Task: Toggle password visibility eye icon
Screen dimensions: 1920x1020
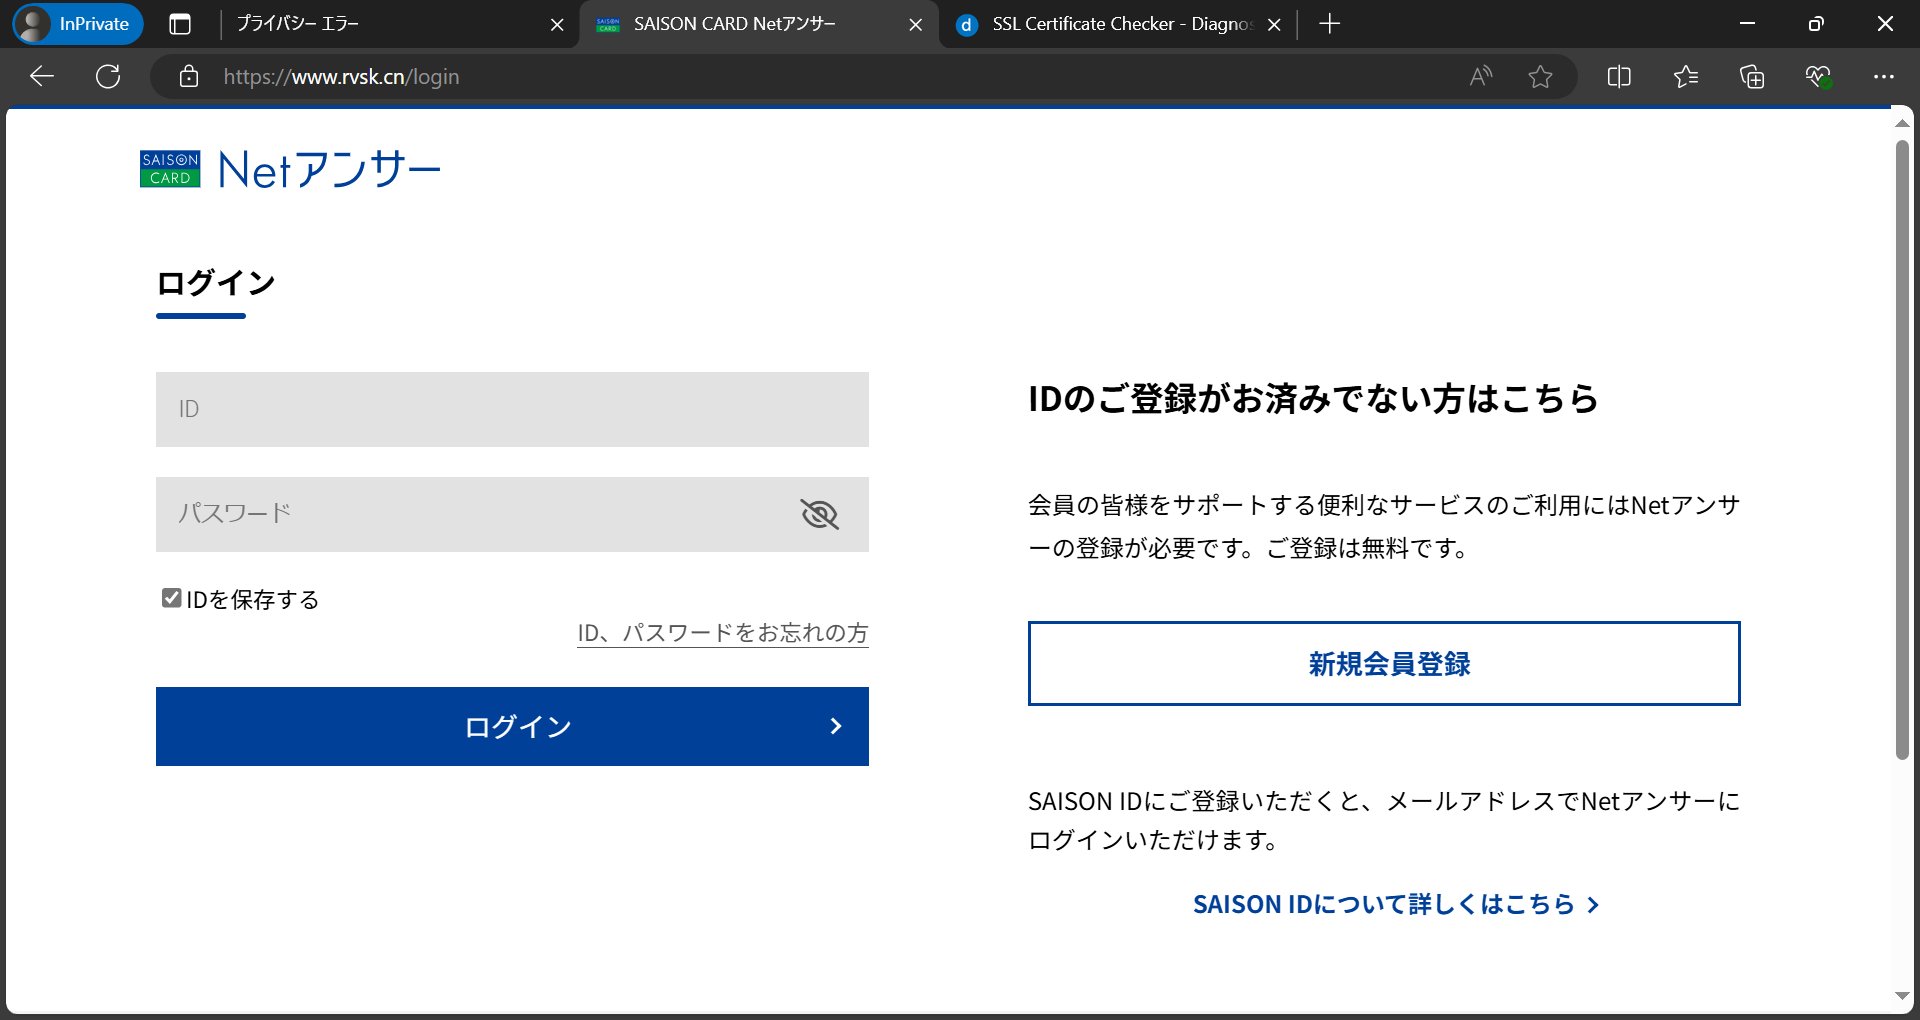Action: coord(820,514)
